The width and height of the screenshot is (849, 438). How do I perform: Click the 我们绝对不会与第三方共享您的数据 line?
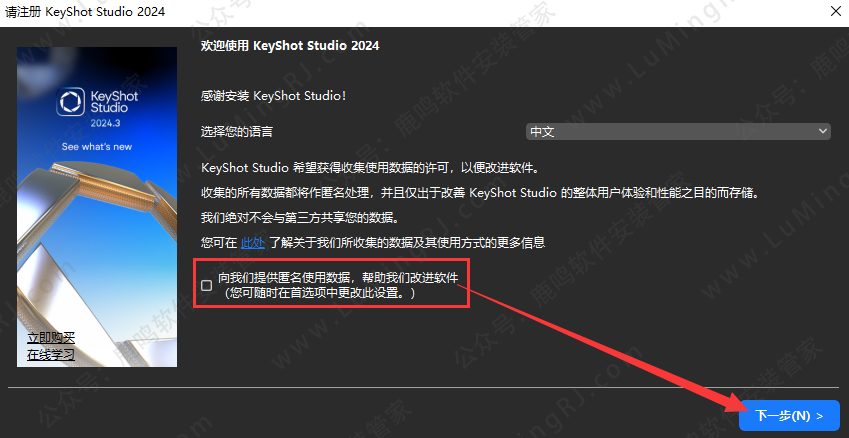pyautogui.click(x=299, y=218)
